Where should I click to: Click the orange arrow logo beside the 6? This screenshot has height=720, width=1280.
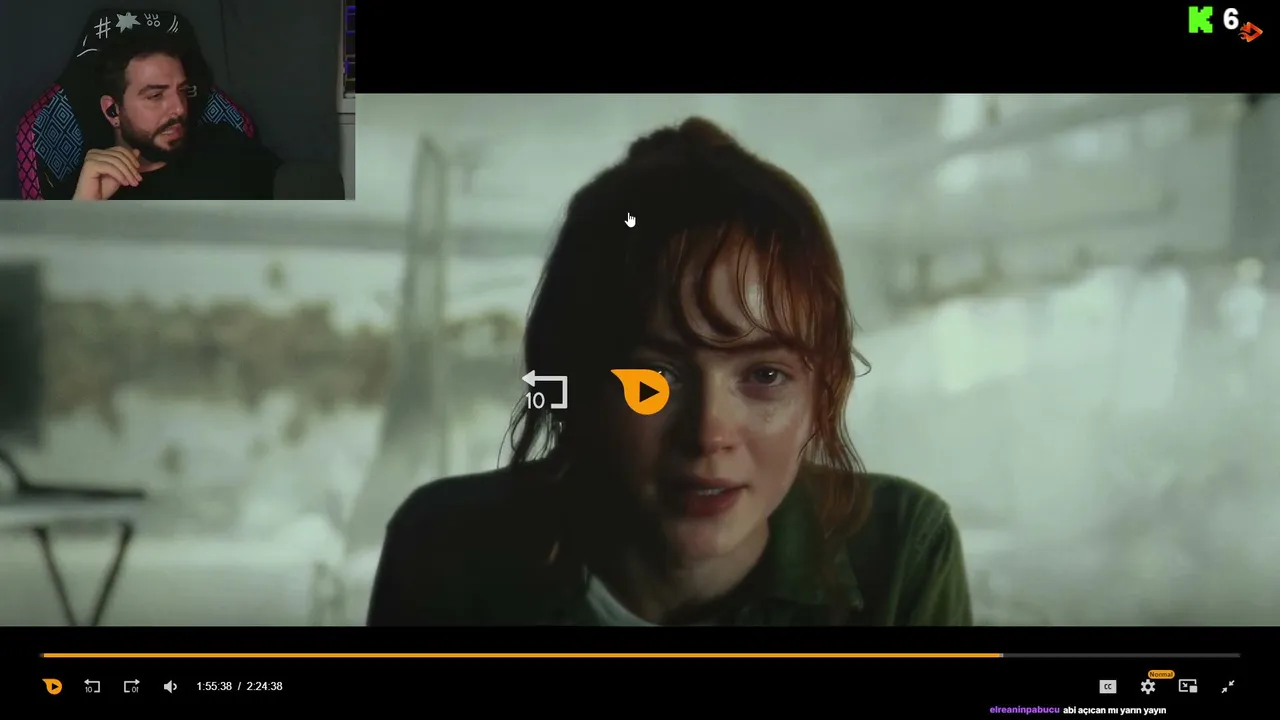(1251, 32)
